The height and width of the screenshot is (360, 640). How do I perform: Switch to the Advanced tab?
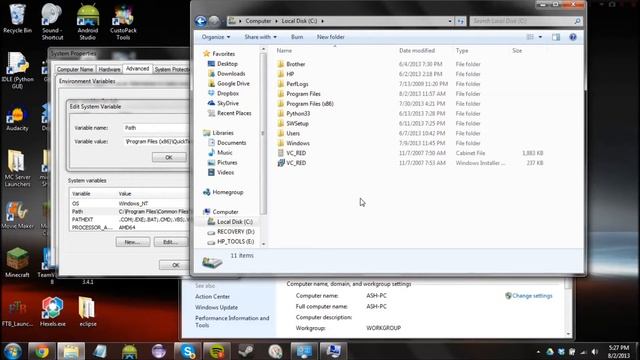point(137,69)
